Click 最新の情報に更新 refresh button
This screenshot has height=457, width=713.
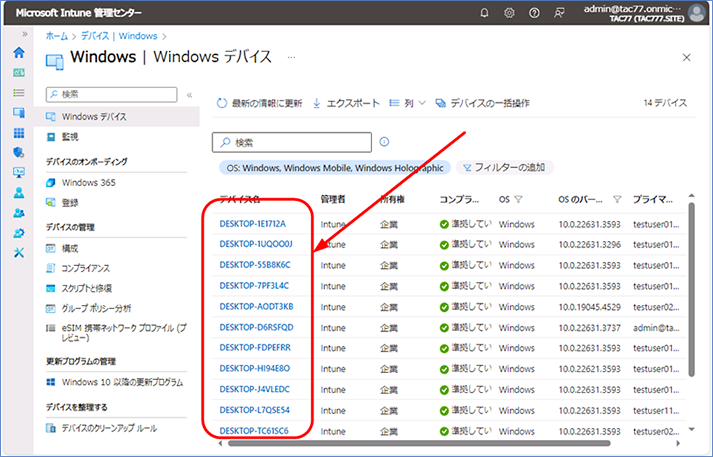coord(259,103)
